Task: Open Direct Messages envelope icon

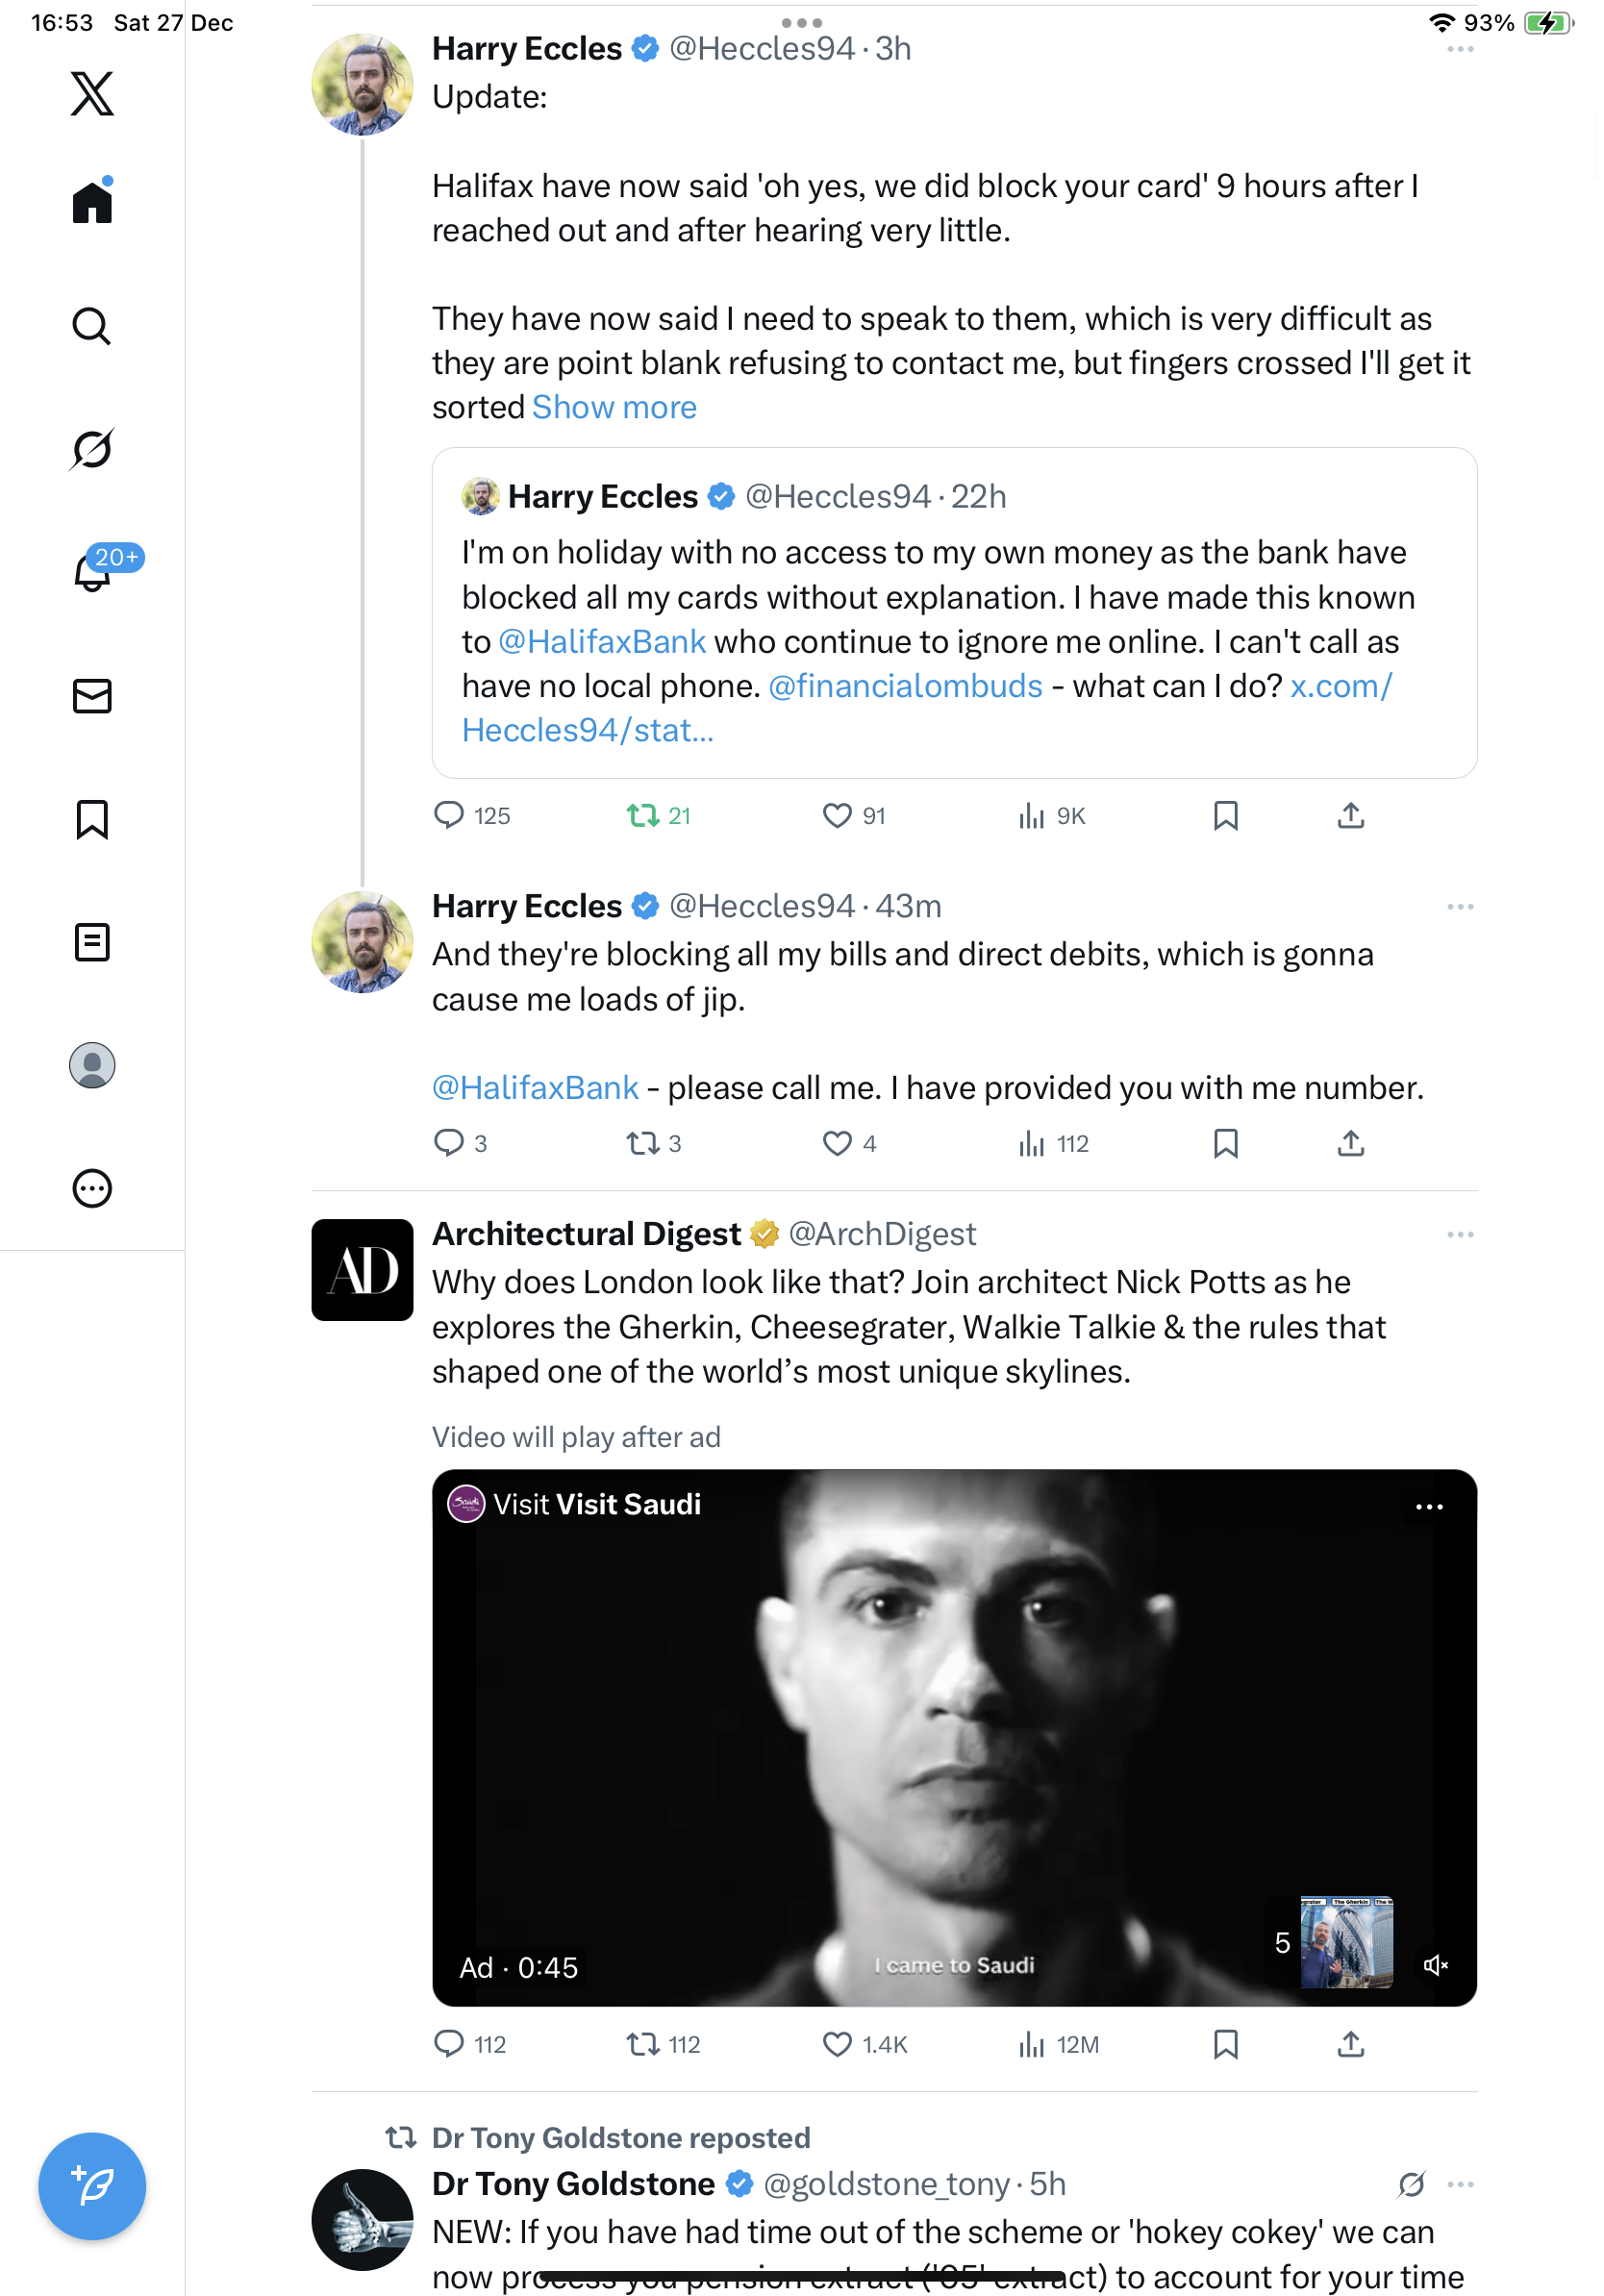Action: coord(92,696)
